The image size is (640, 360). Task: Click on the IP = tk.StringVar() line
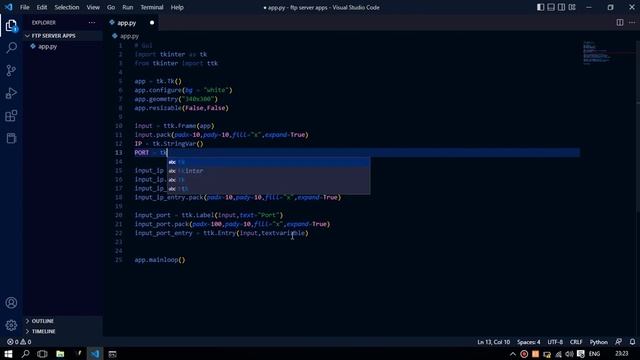(169, 144)
